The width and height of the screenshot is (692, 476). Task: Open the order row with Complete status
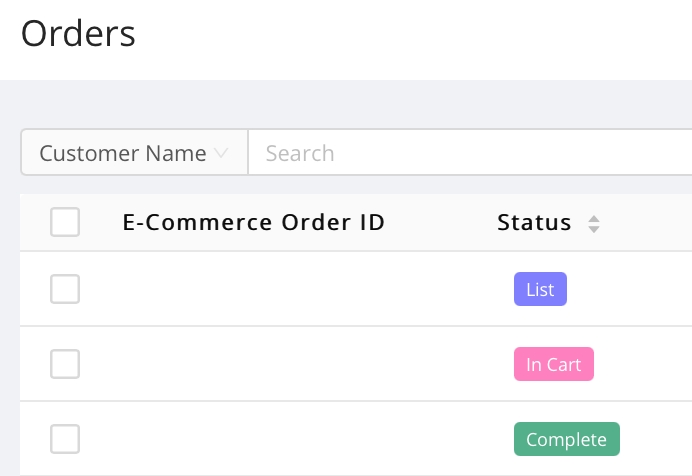(x=300, y=439)
